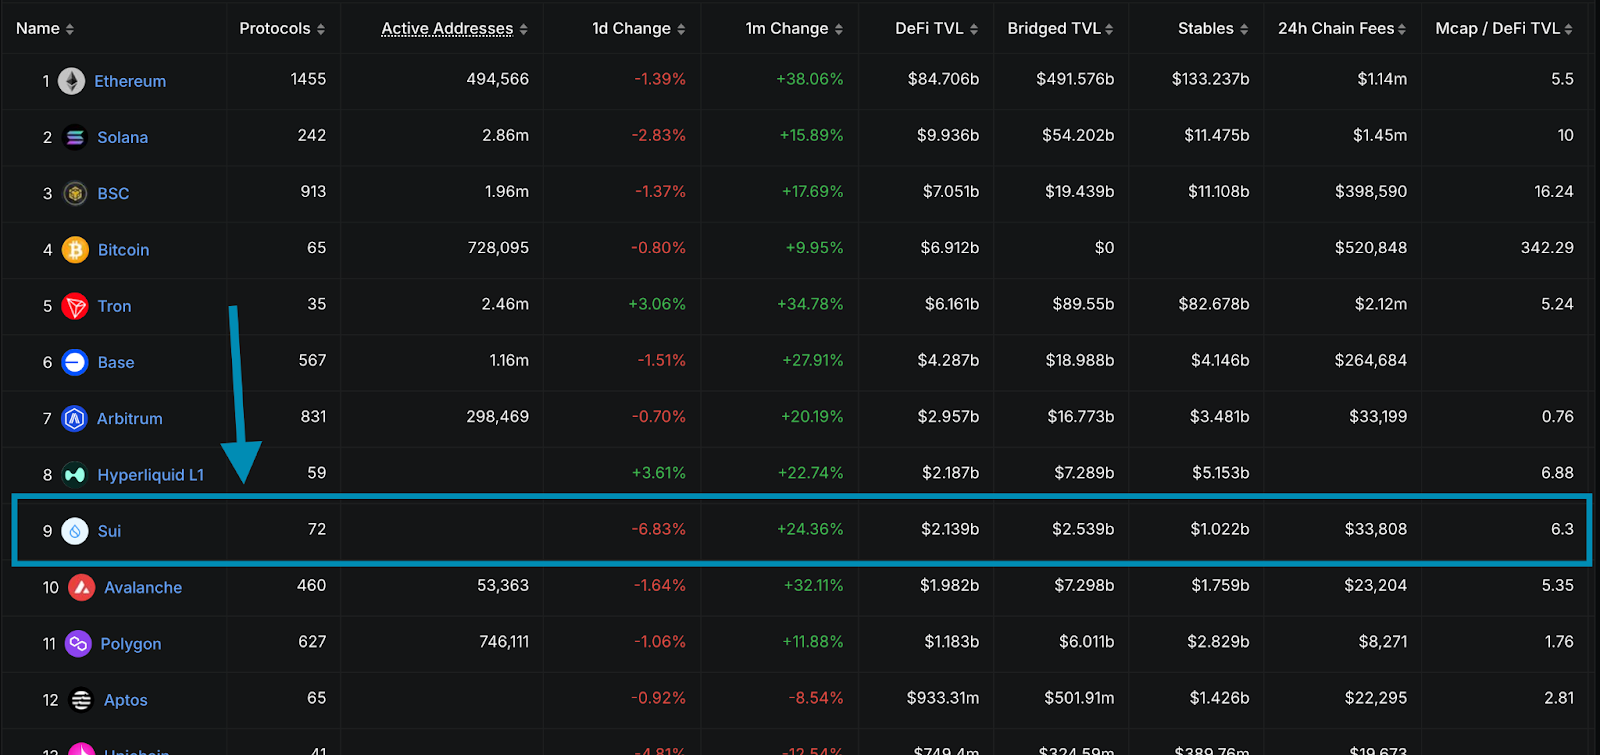Sort table by Name column
The image size is (1600, 755).
[x=45, y=28]
